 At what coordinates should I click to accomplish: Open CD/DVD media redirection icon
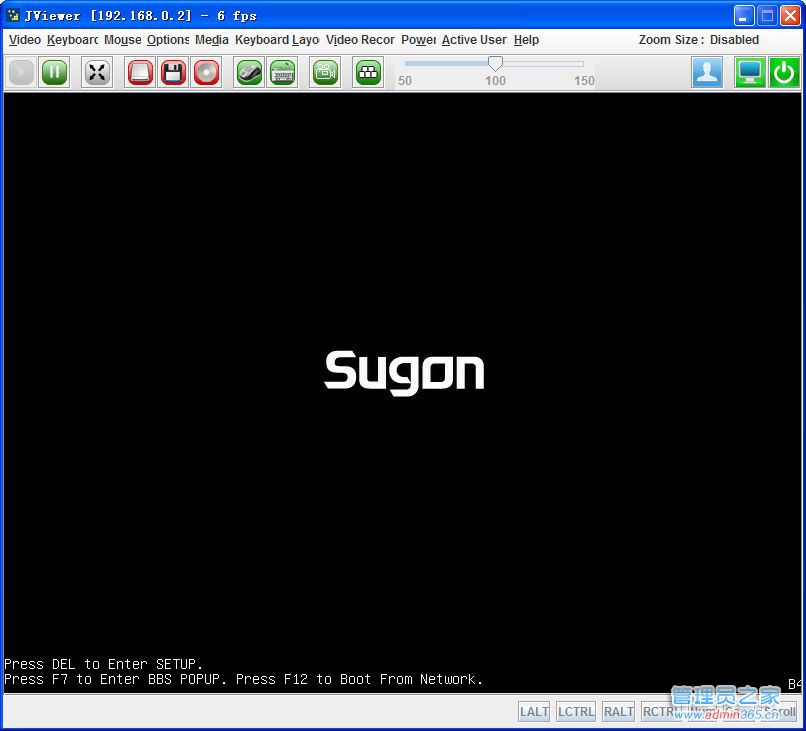(x=207, y=72)
